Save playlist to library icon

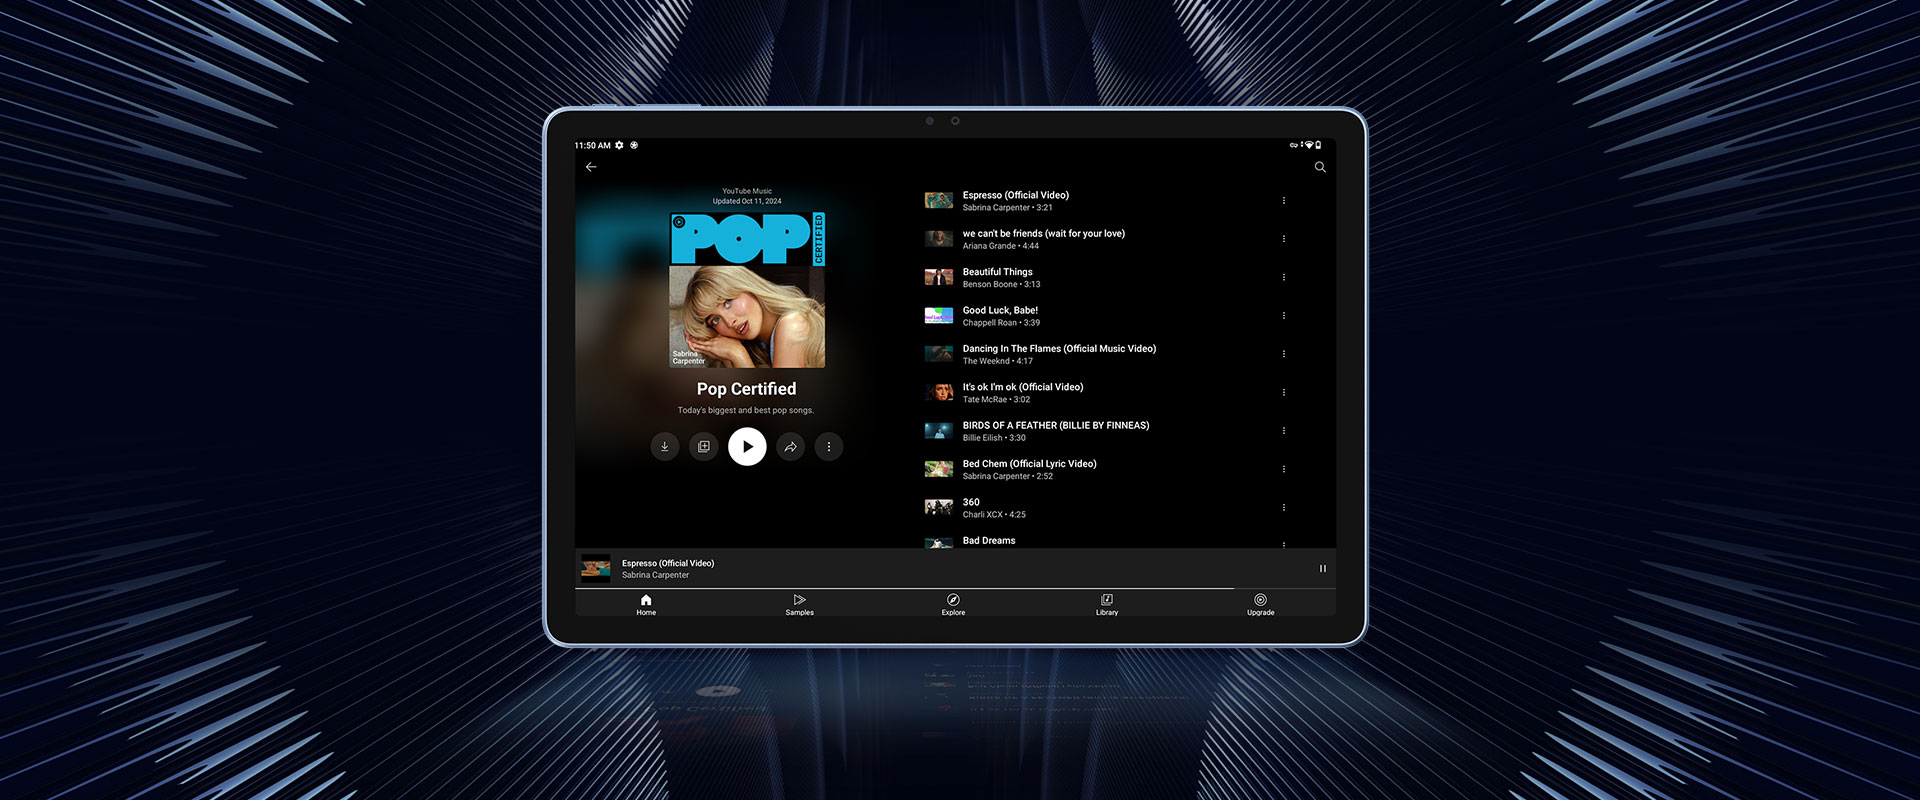point(704,447)
